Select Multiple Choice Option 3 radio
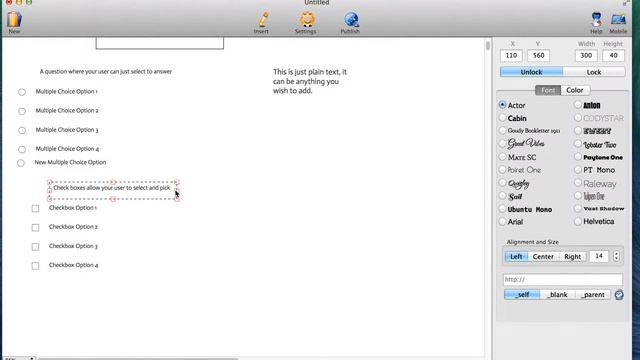The height and width of the screenshot is (360, 640). [x=22, y=130]
